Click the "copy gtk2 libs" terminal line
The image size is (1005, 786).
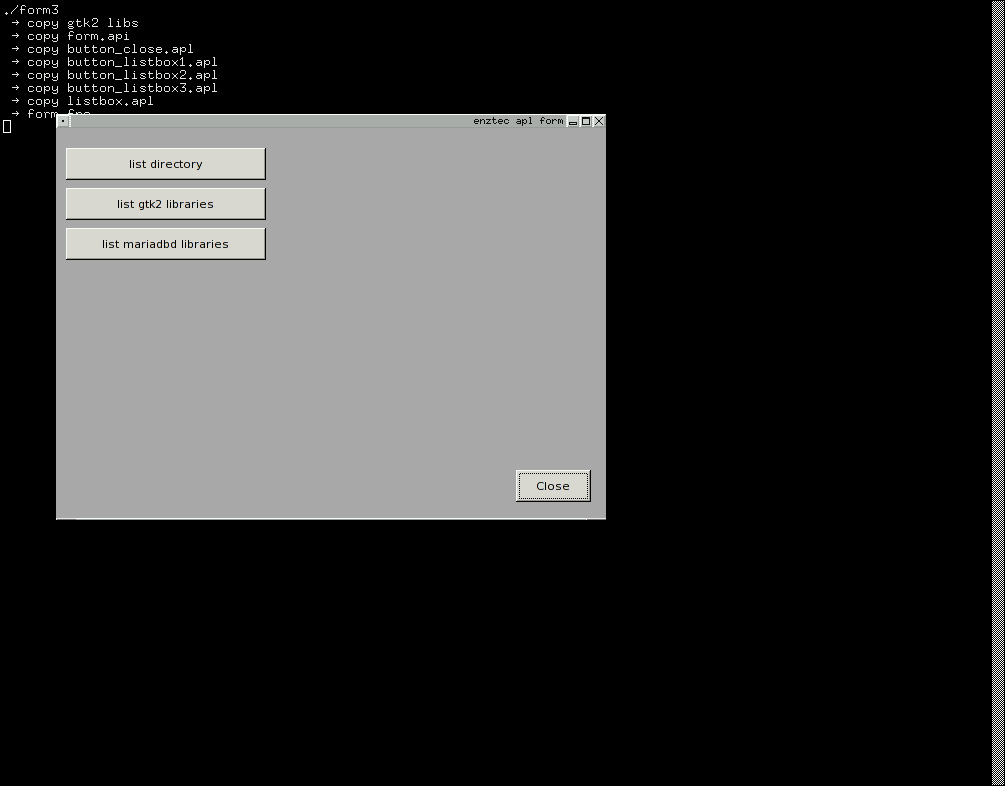click(82, 23)
